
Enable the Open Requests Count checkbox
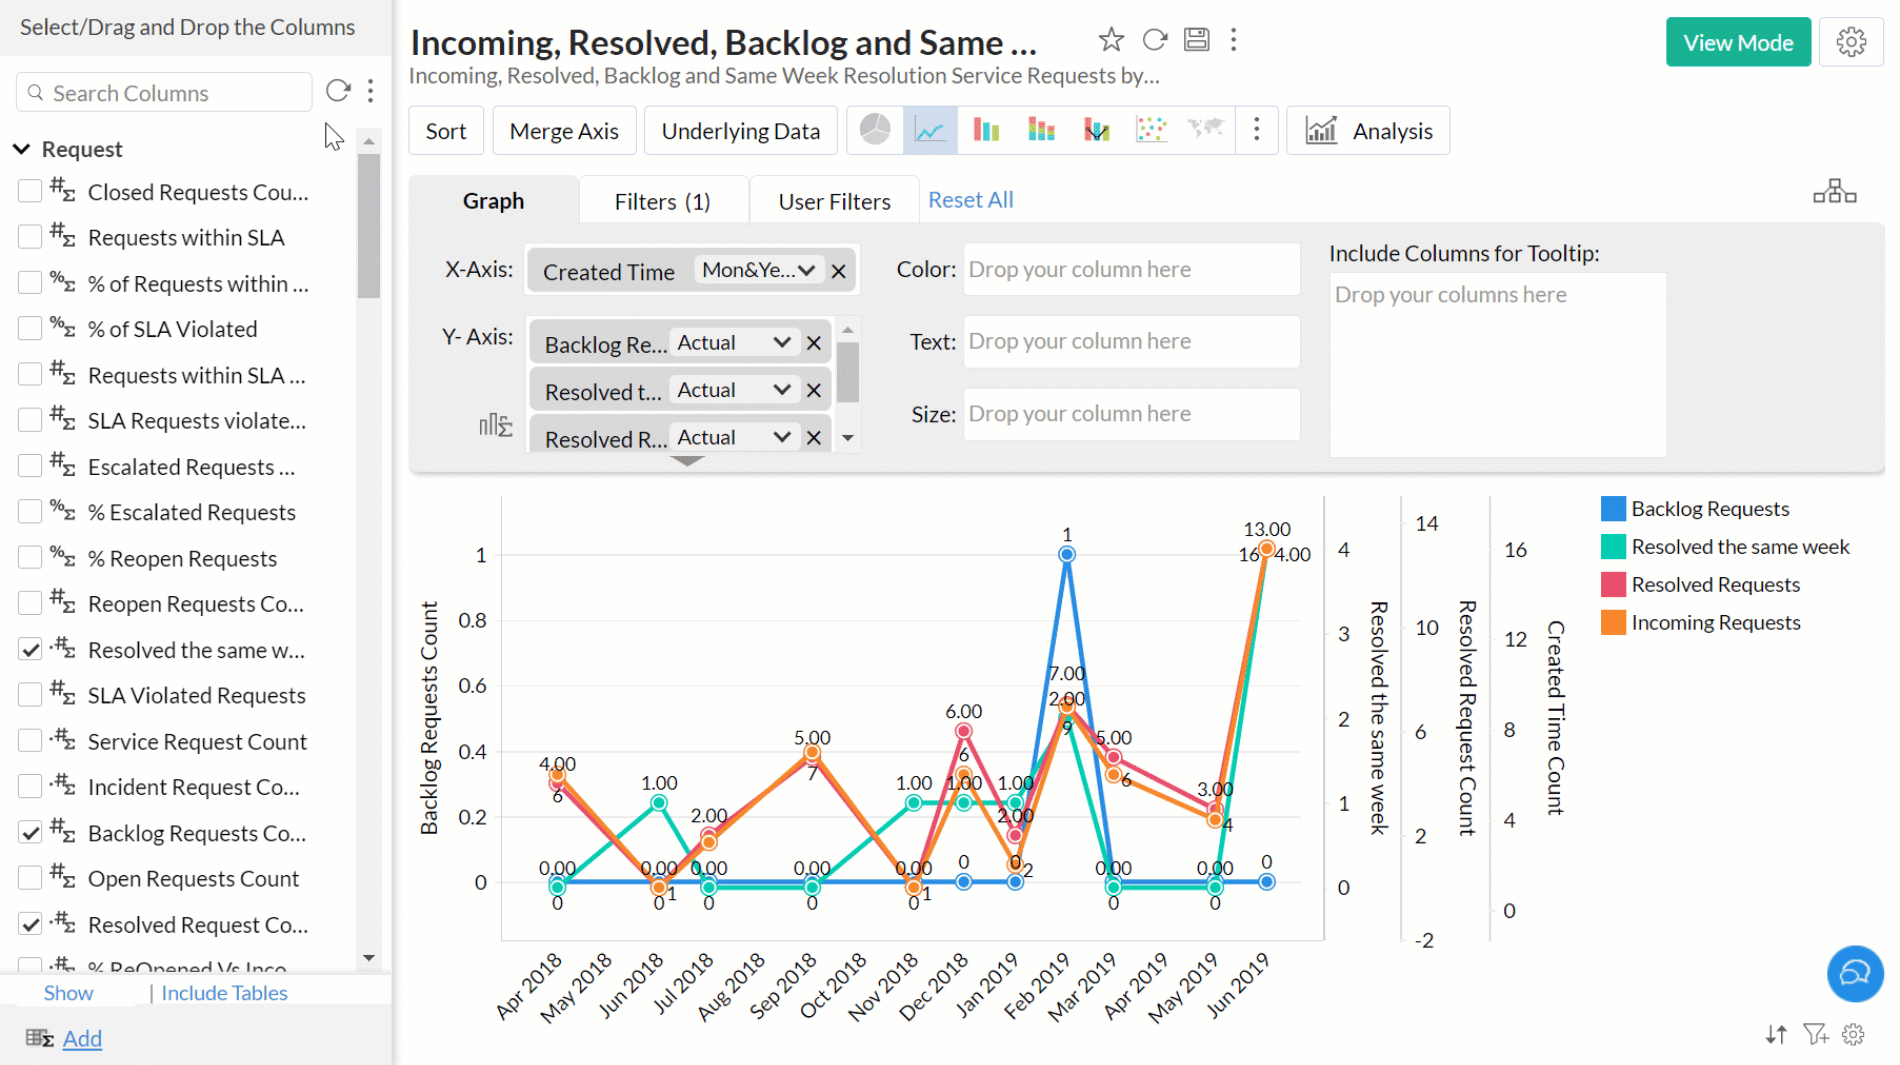(x=30, y=878)
